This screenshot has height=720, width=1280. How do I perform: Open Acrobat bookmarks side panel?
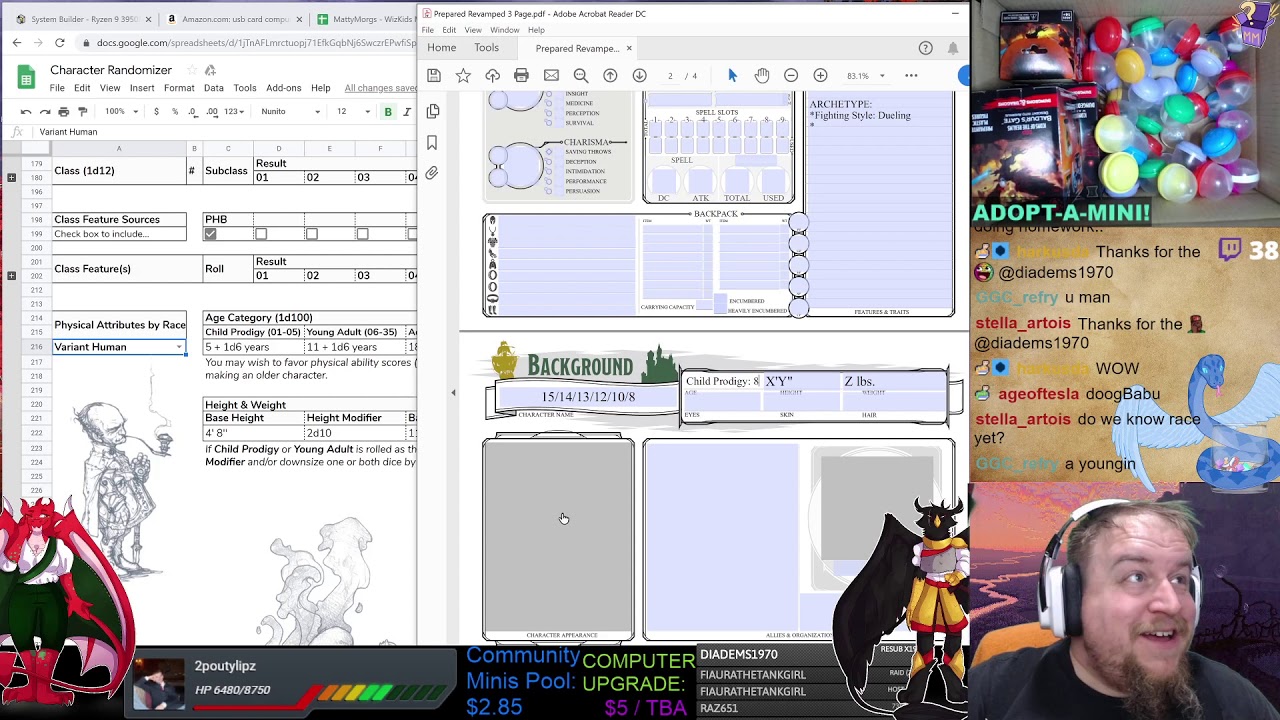[432, 143]
